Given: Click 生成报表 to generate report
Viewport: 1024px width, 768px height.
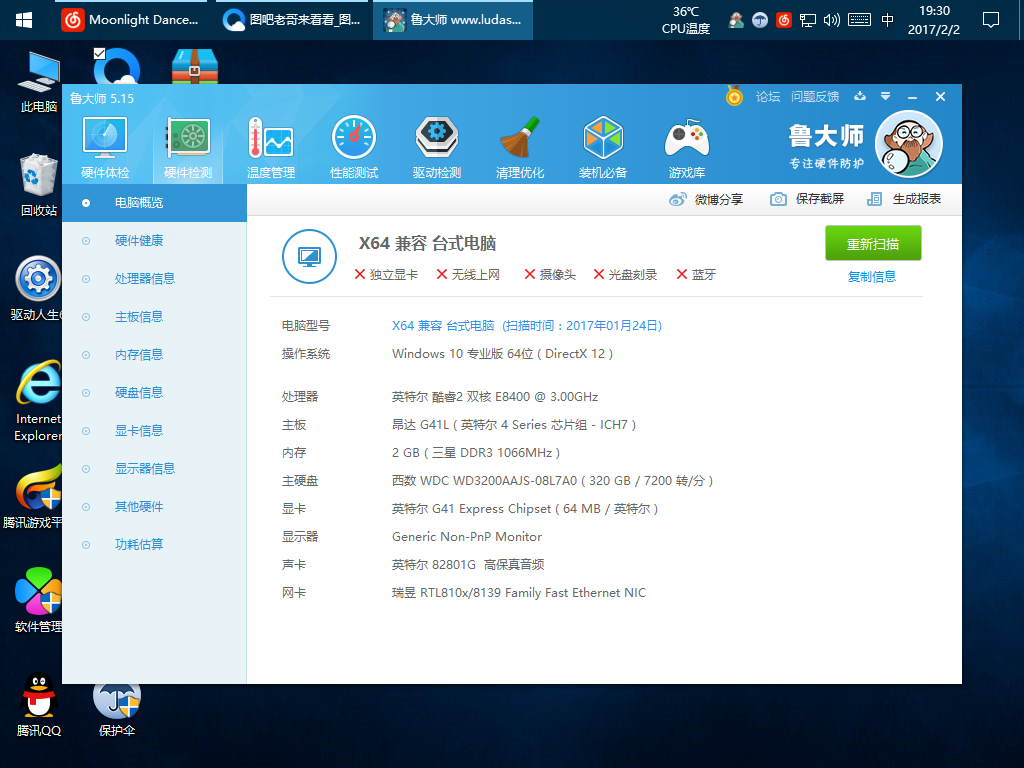Looking at the screenshot, I should click(x=904, y=199).
